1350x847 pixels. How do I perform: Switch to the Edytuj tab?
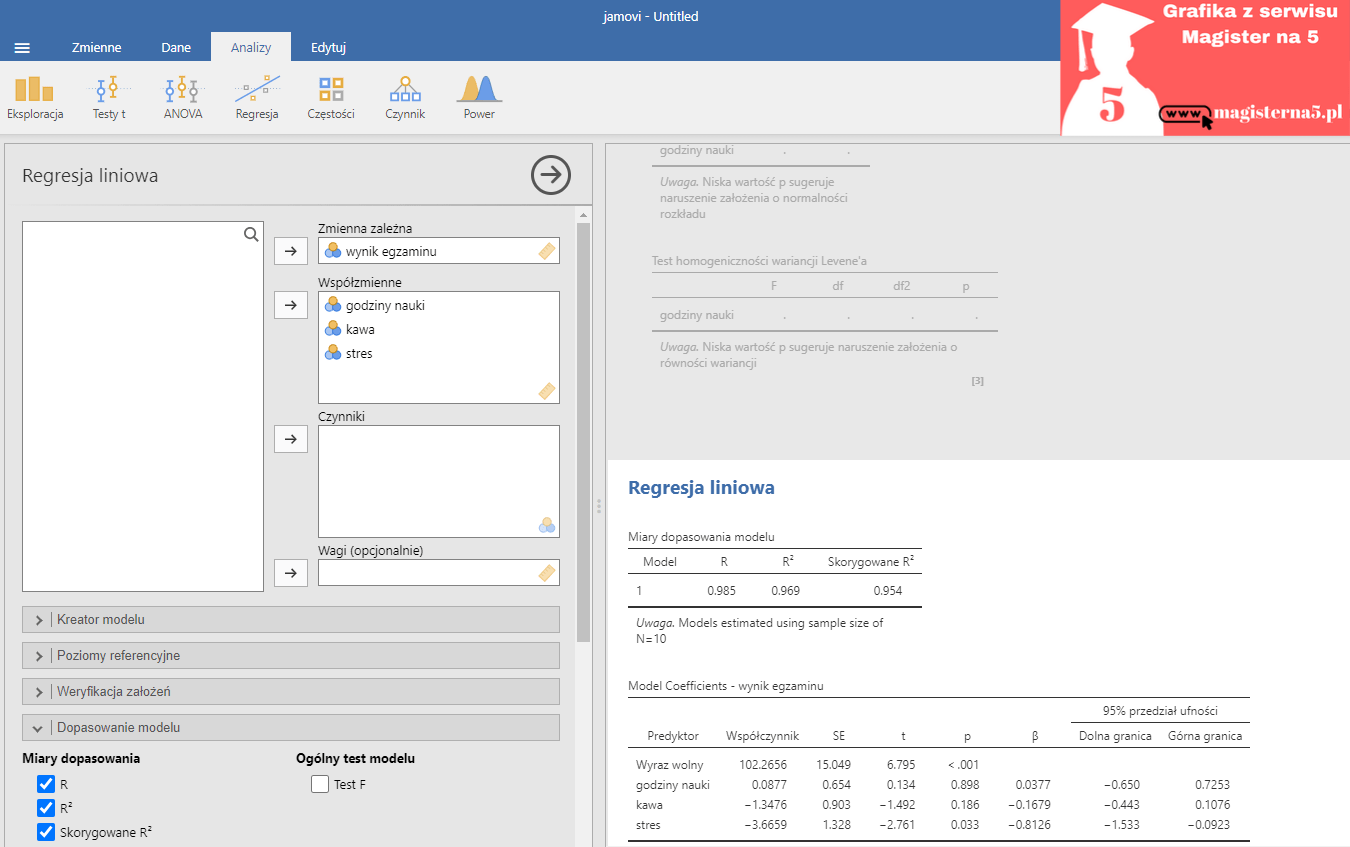coord(328,48)
